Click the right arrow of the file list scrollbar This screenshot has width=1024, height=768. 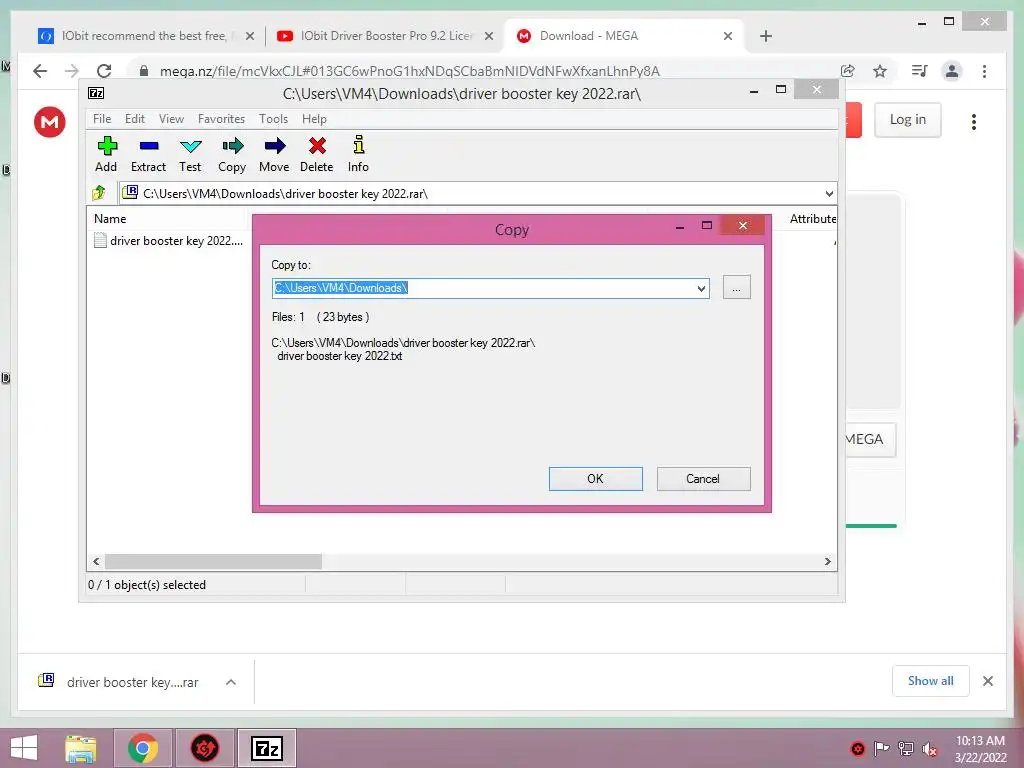(x=827, y=562)
